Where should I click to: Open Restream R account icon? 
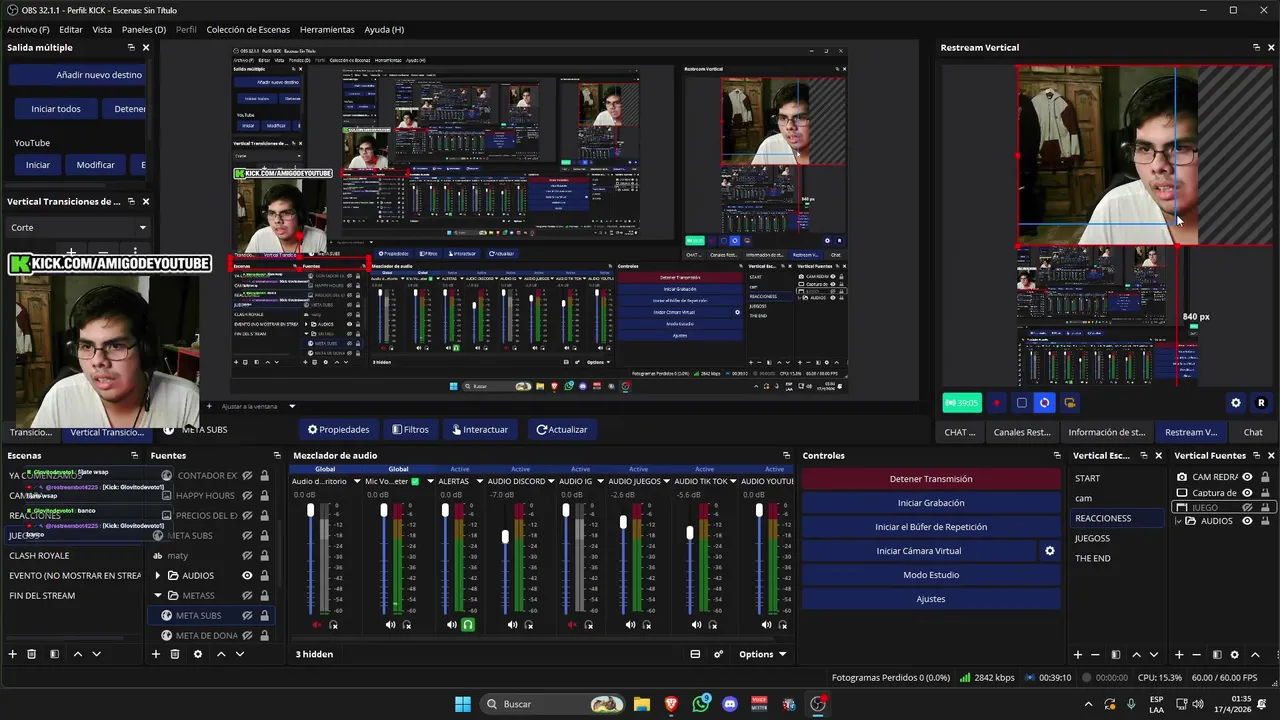(x=1261, y=403)
